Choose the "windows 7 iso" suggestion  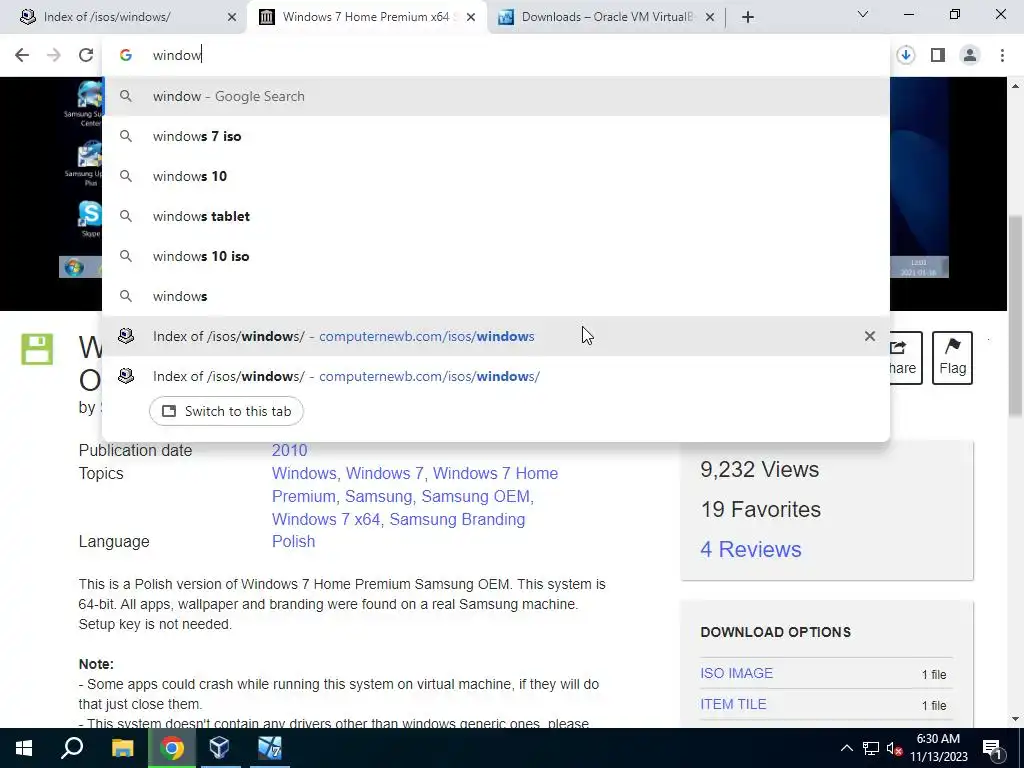(496, 136)
